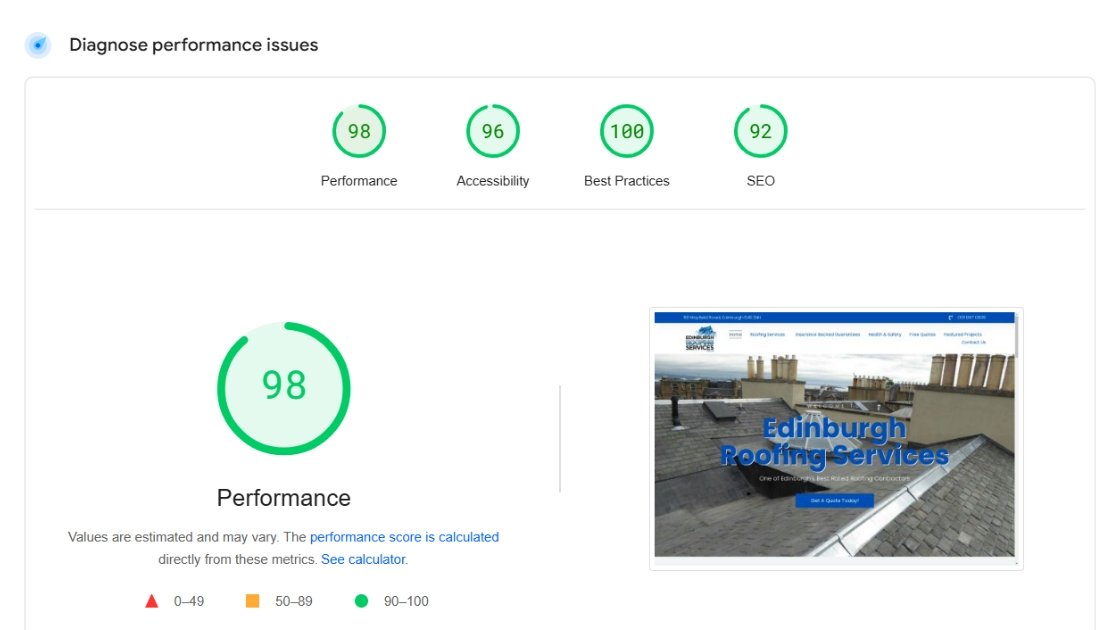Image resolution: width=1120 pixels, height=630 pixels.
Task: Click 'Get A Quote Today!' button in preview
Action: pos(834,500)
